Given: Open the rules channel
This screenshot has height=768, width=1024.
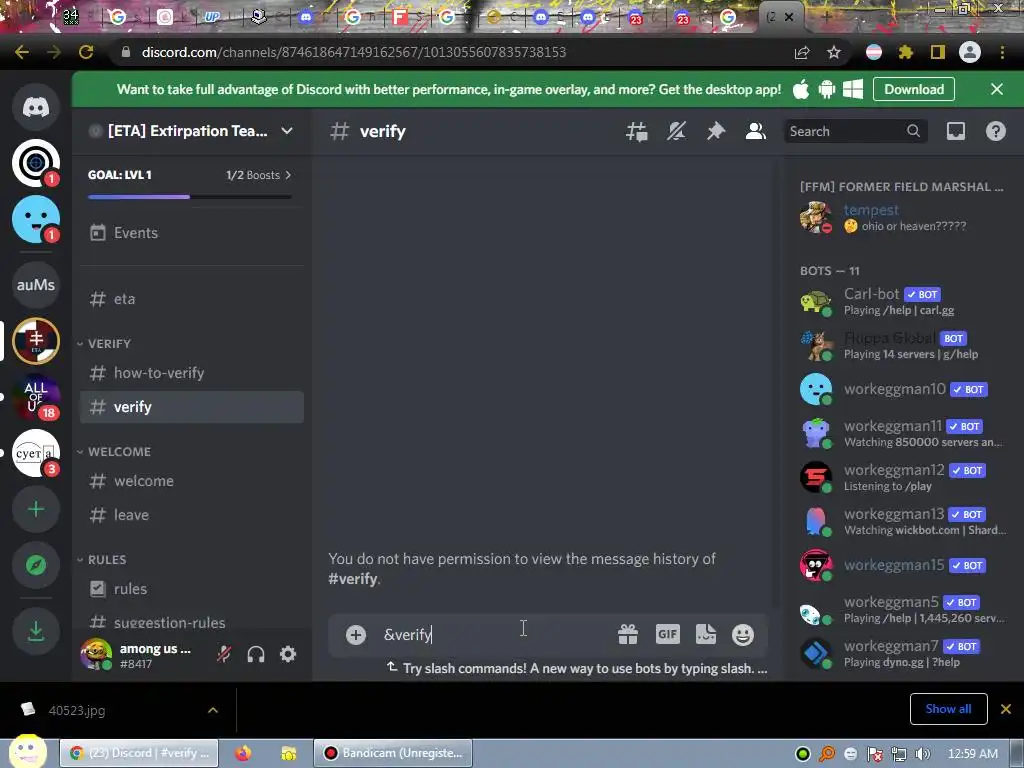Looking at the screenshot, I should tap(191, 589).
